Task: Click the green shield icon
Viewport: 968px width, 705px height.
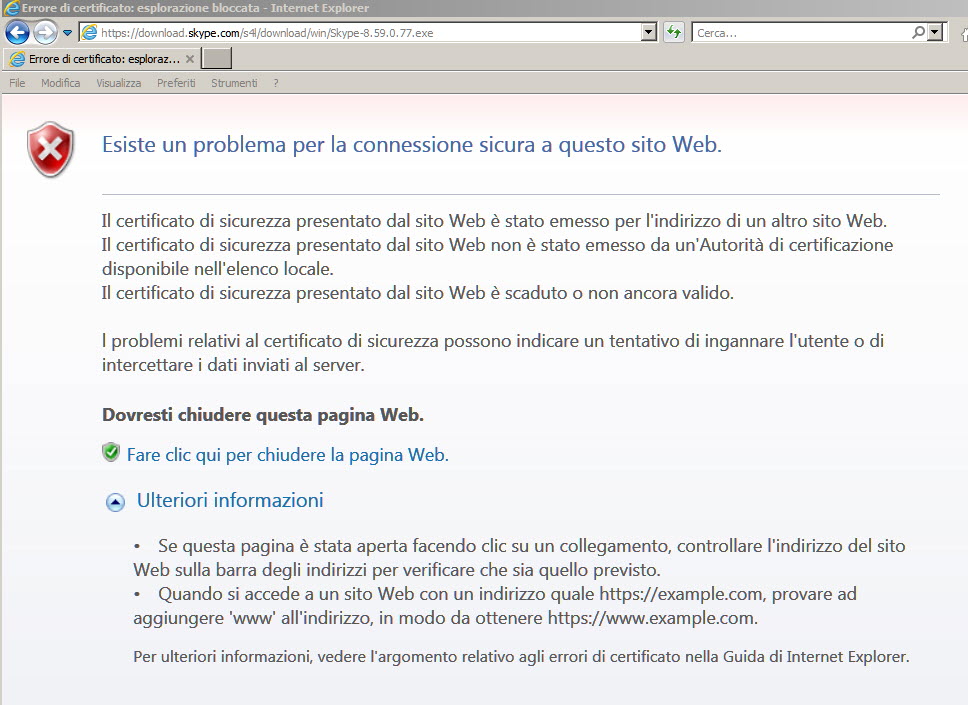Action: pyautogui.click(x=111, y=453)
